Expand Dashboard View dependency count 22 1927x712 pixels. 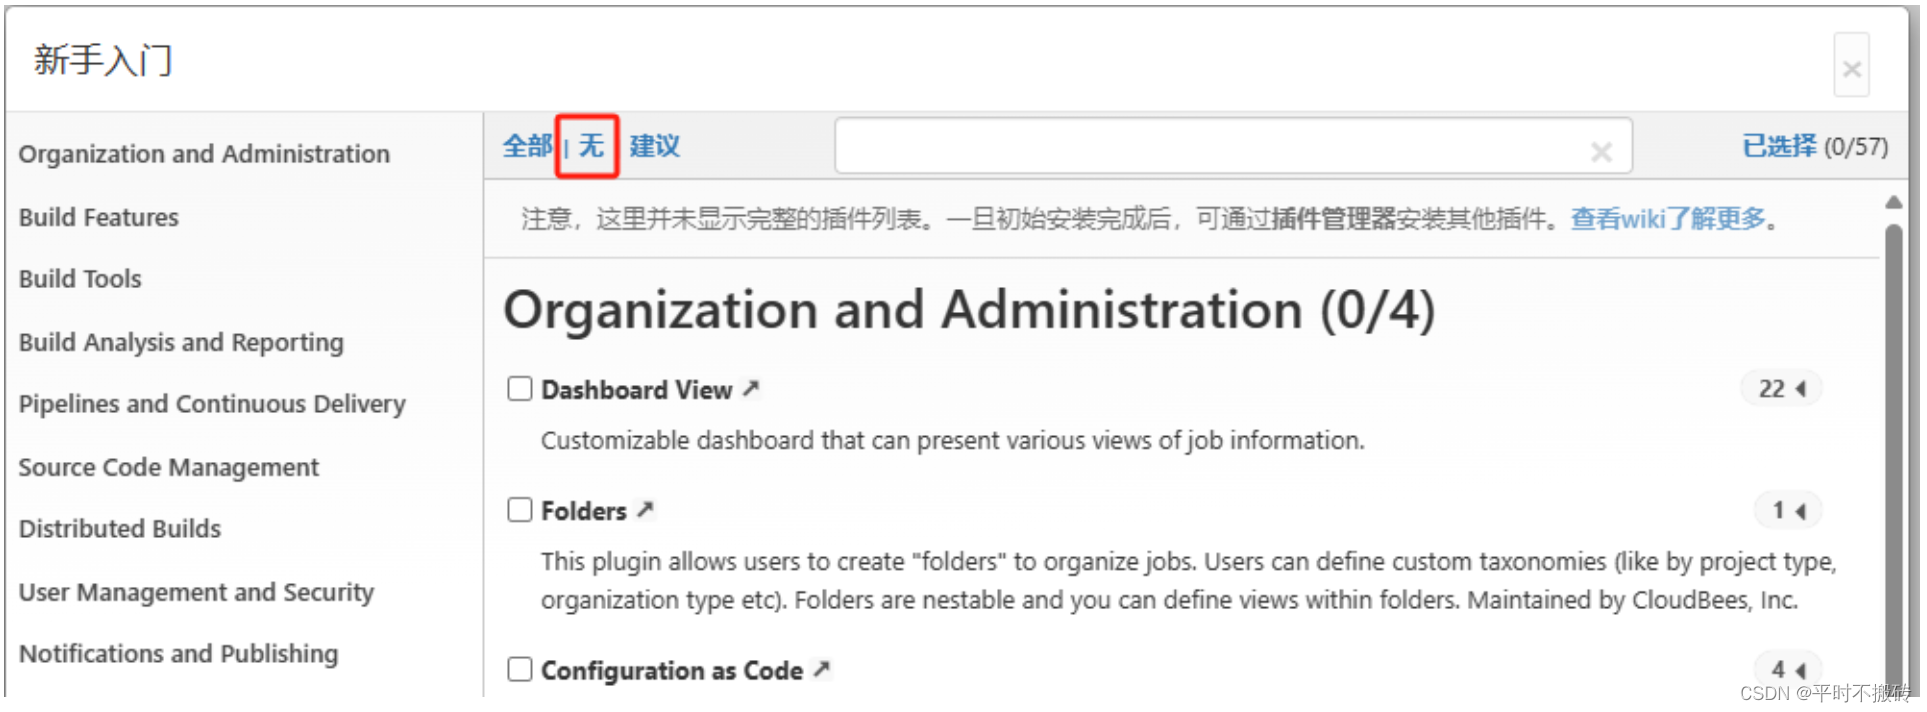click(1782, 389)
